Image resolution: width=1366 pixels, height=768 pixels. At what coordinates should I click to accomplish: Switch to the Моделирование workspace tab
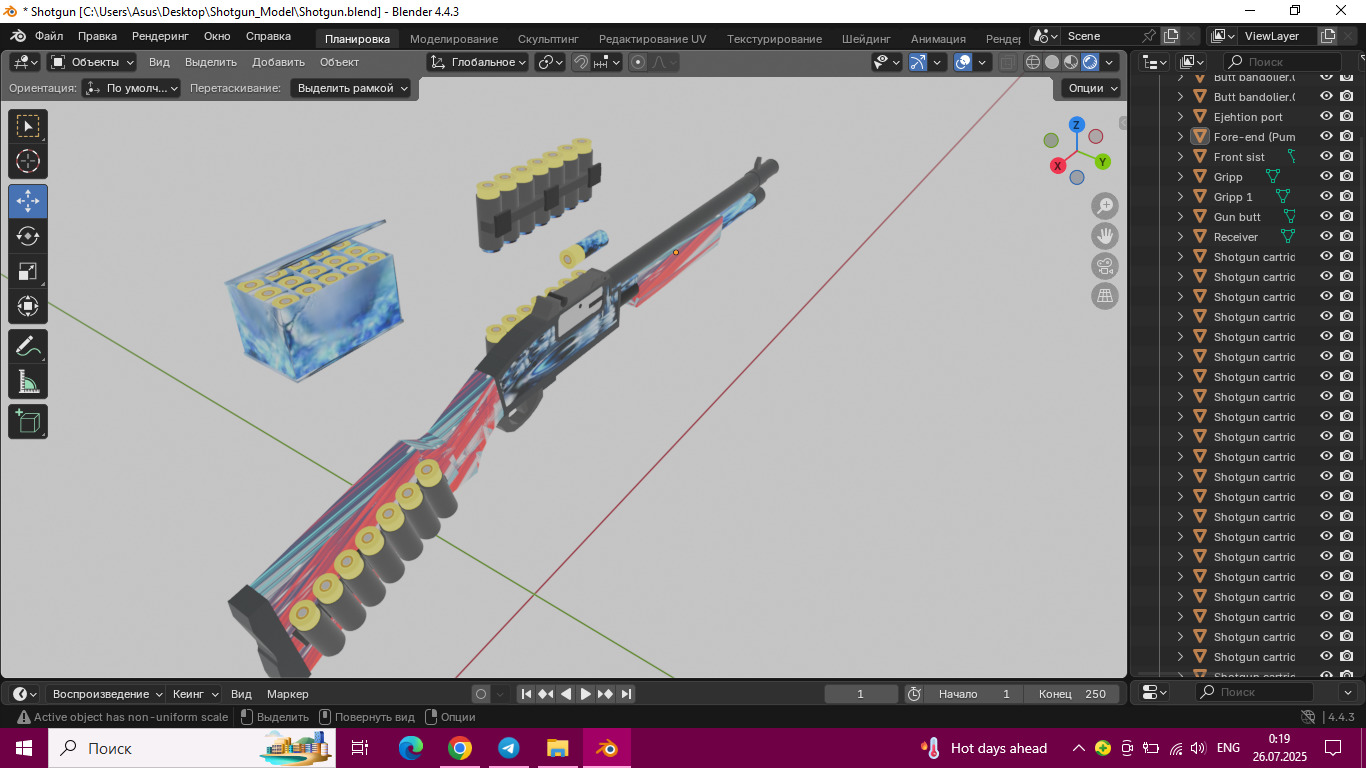click(454, 39)
